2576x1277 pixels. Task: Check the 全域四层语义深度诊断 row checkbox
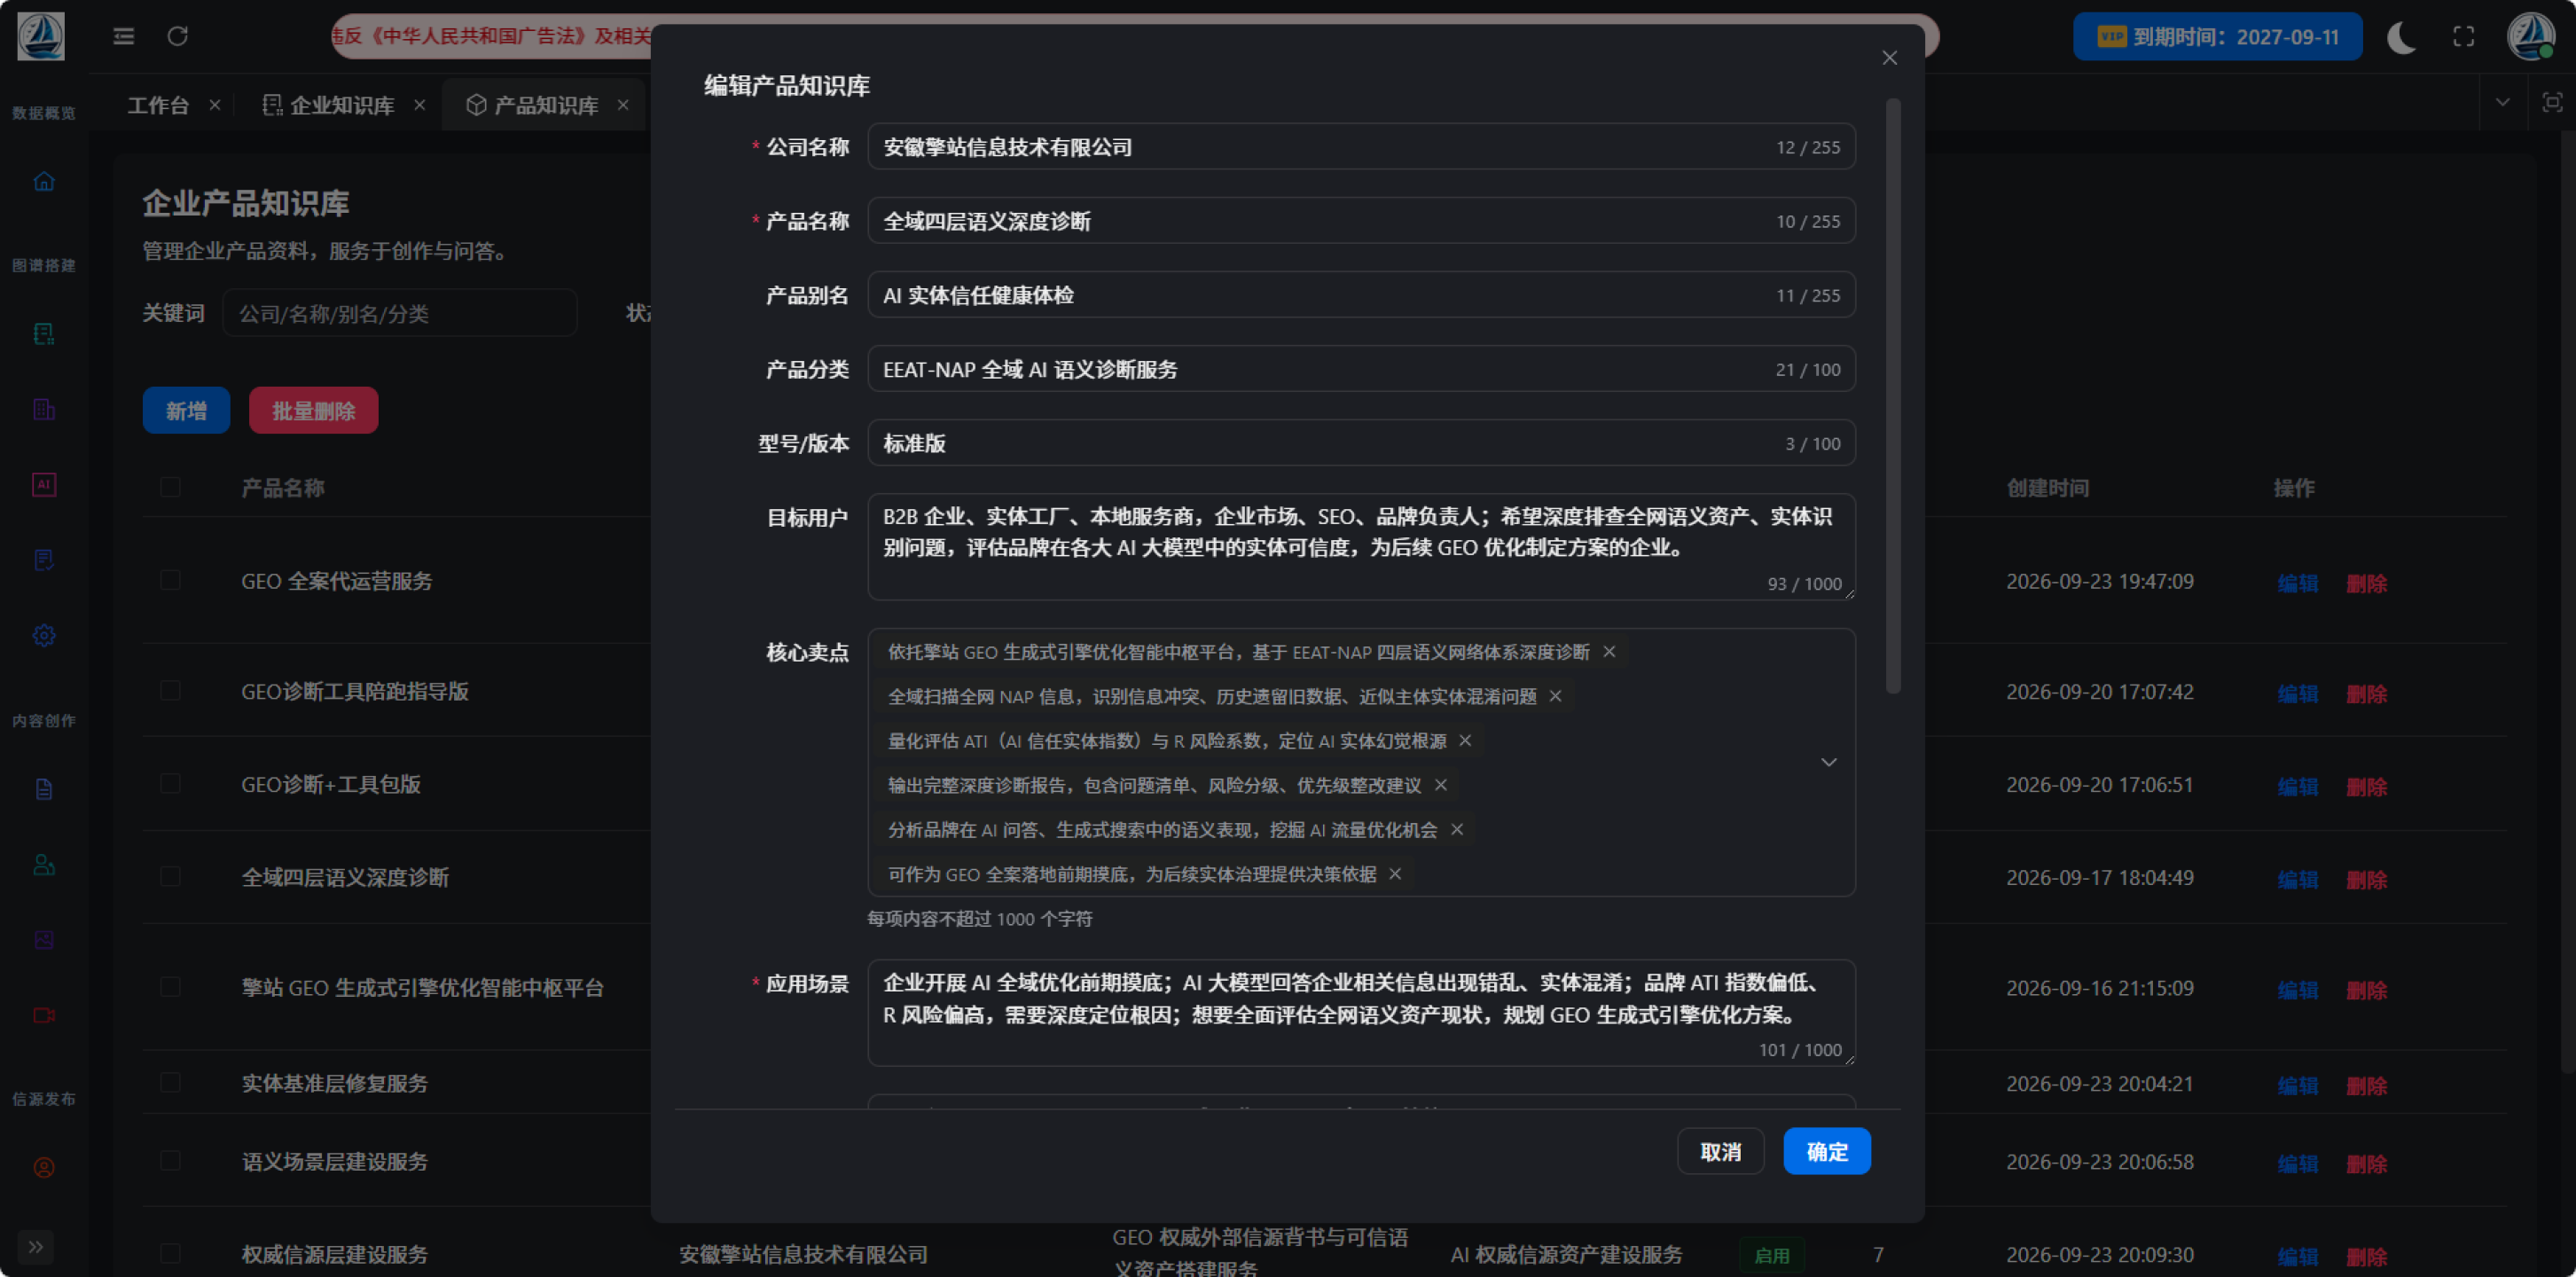(170, 876)
